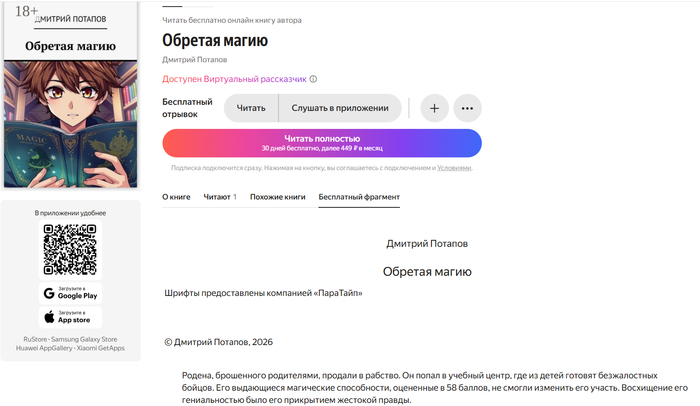700x406 pixels.
Task: Click the plus add-to-shelf icon
Action: click(434, 108)
